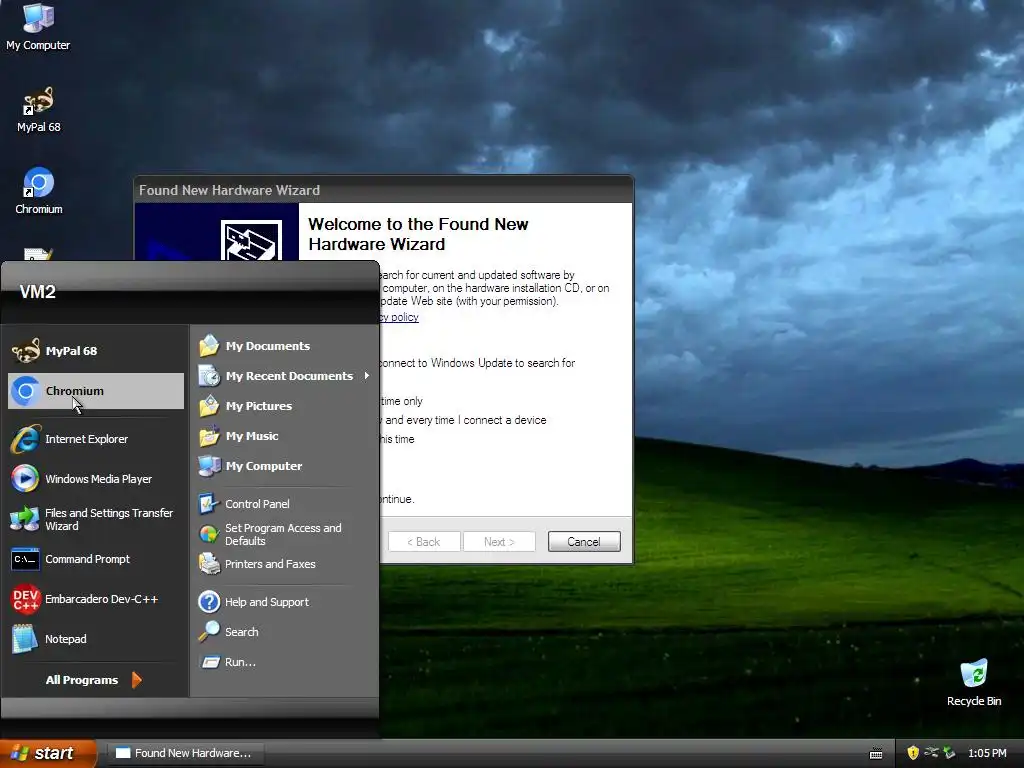This screenshot has height=768, width=1024.
Task: Expand My Recent Documents submenu
Action: click(283, 376)
